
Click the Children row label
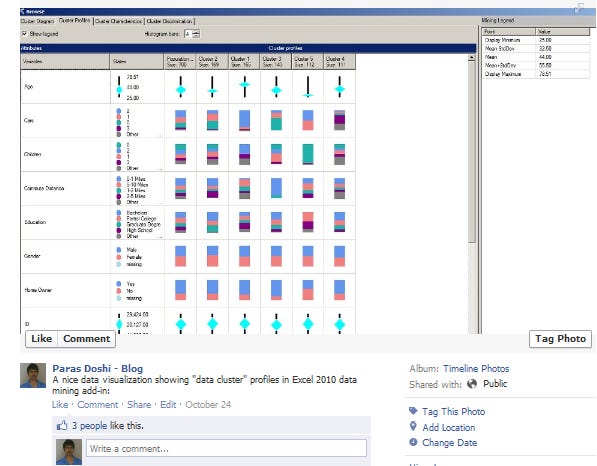33,154
